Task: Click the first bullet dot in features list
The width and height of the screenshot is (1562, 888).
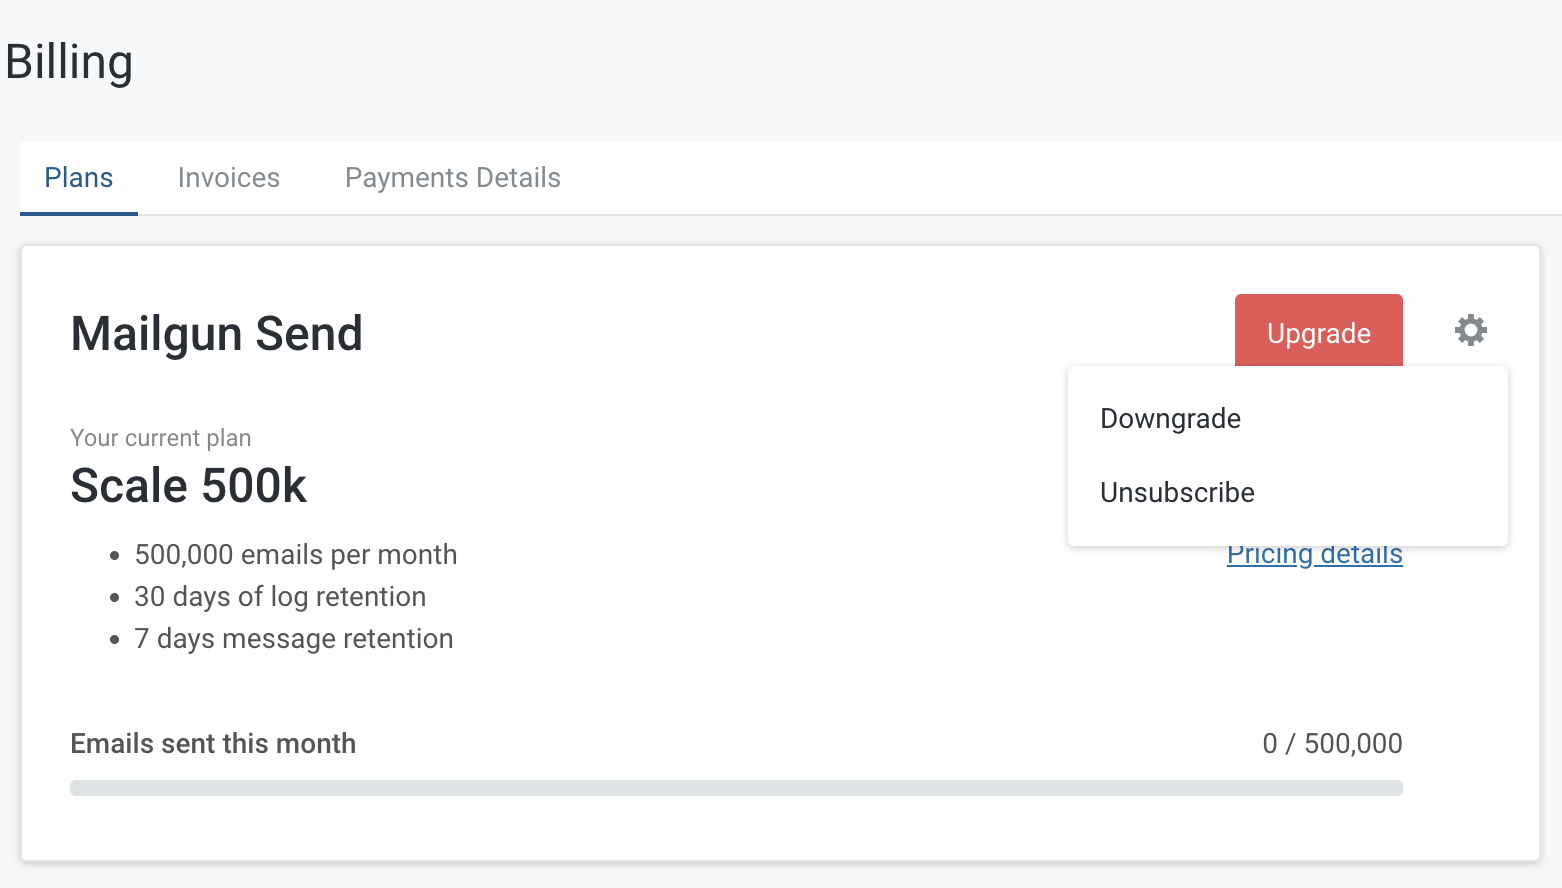Action: pyautogui.click(x=115, y=556)
